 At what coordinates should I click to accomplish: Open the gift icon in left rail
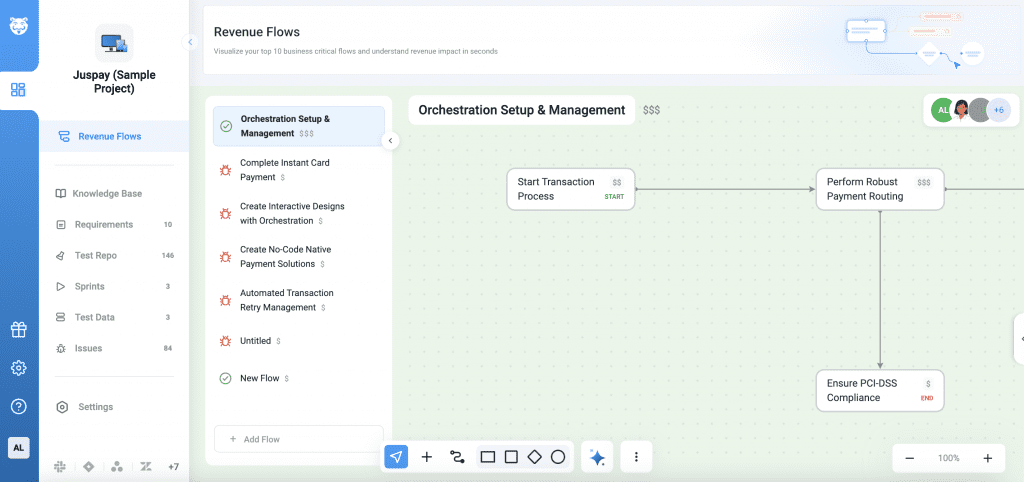pos(18,329)
